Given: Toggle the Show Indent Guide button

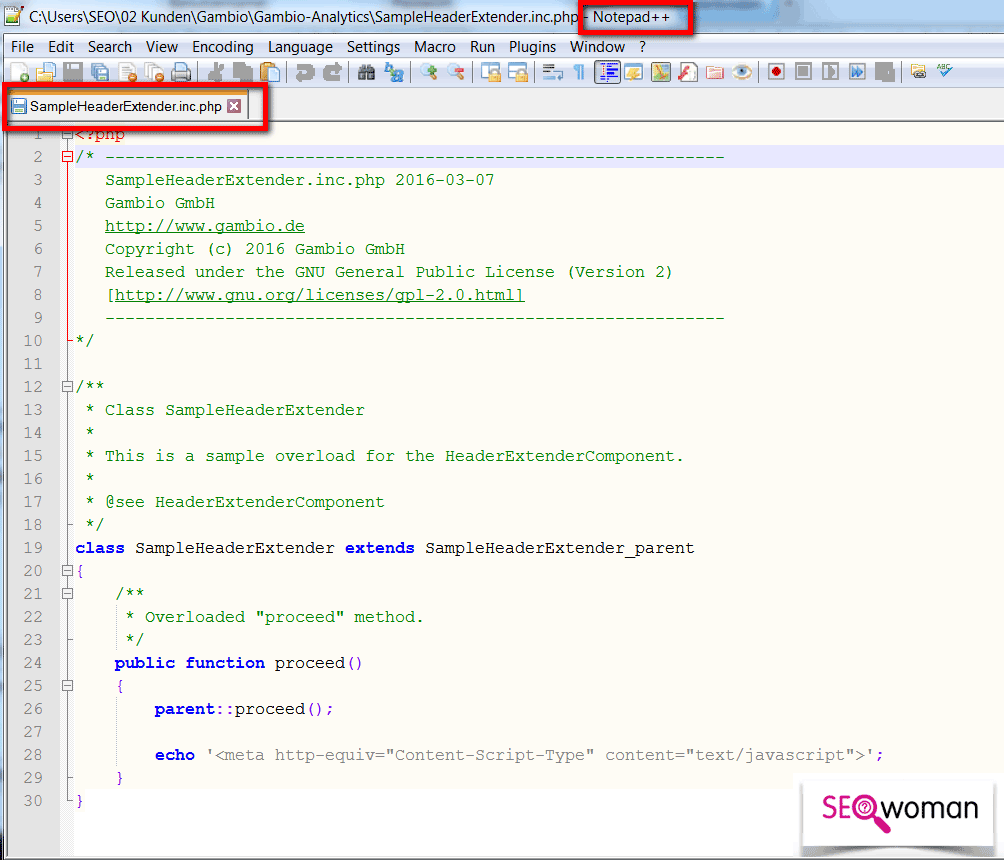Looking at the screenshot, I should 606,72.
